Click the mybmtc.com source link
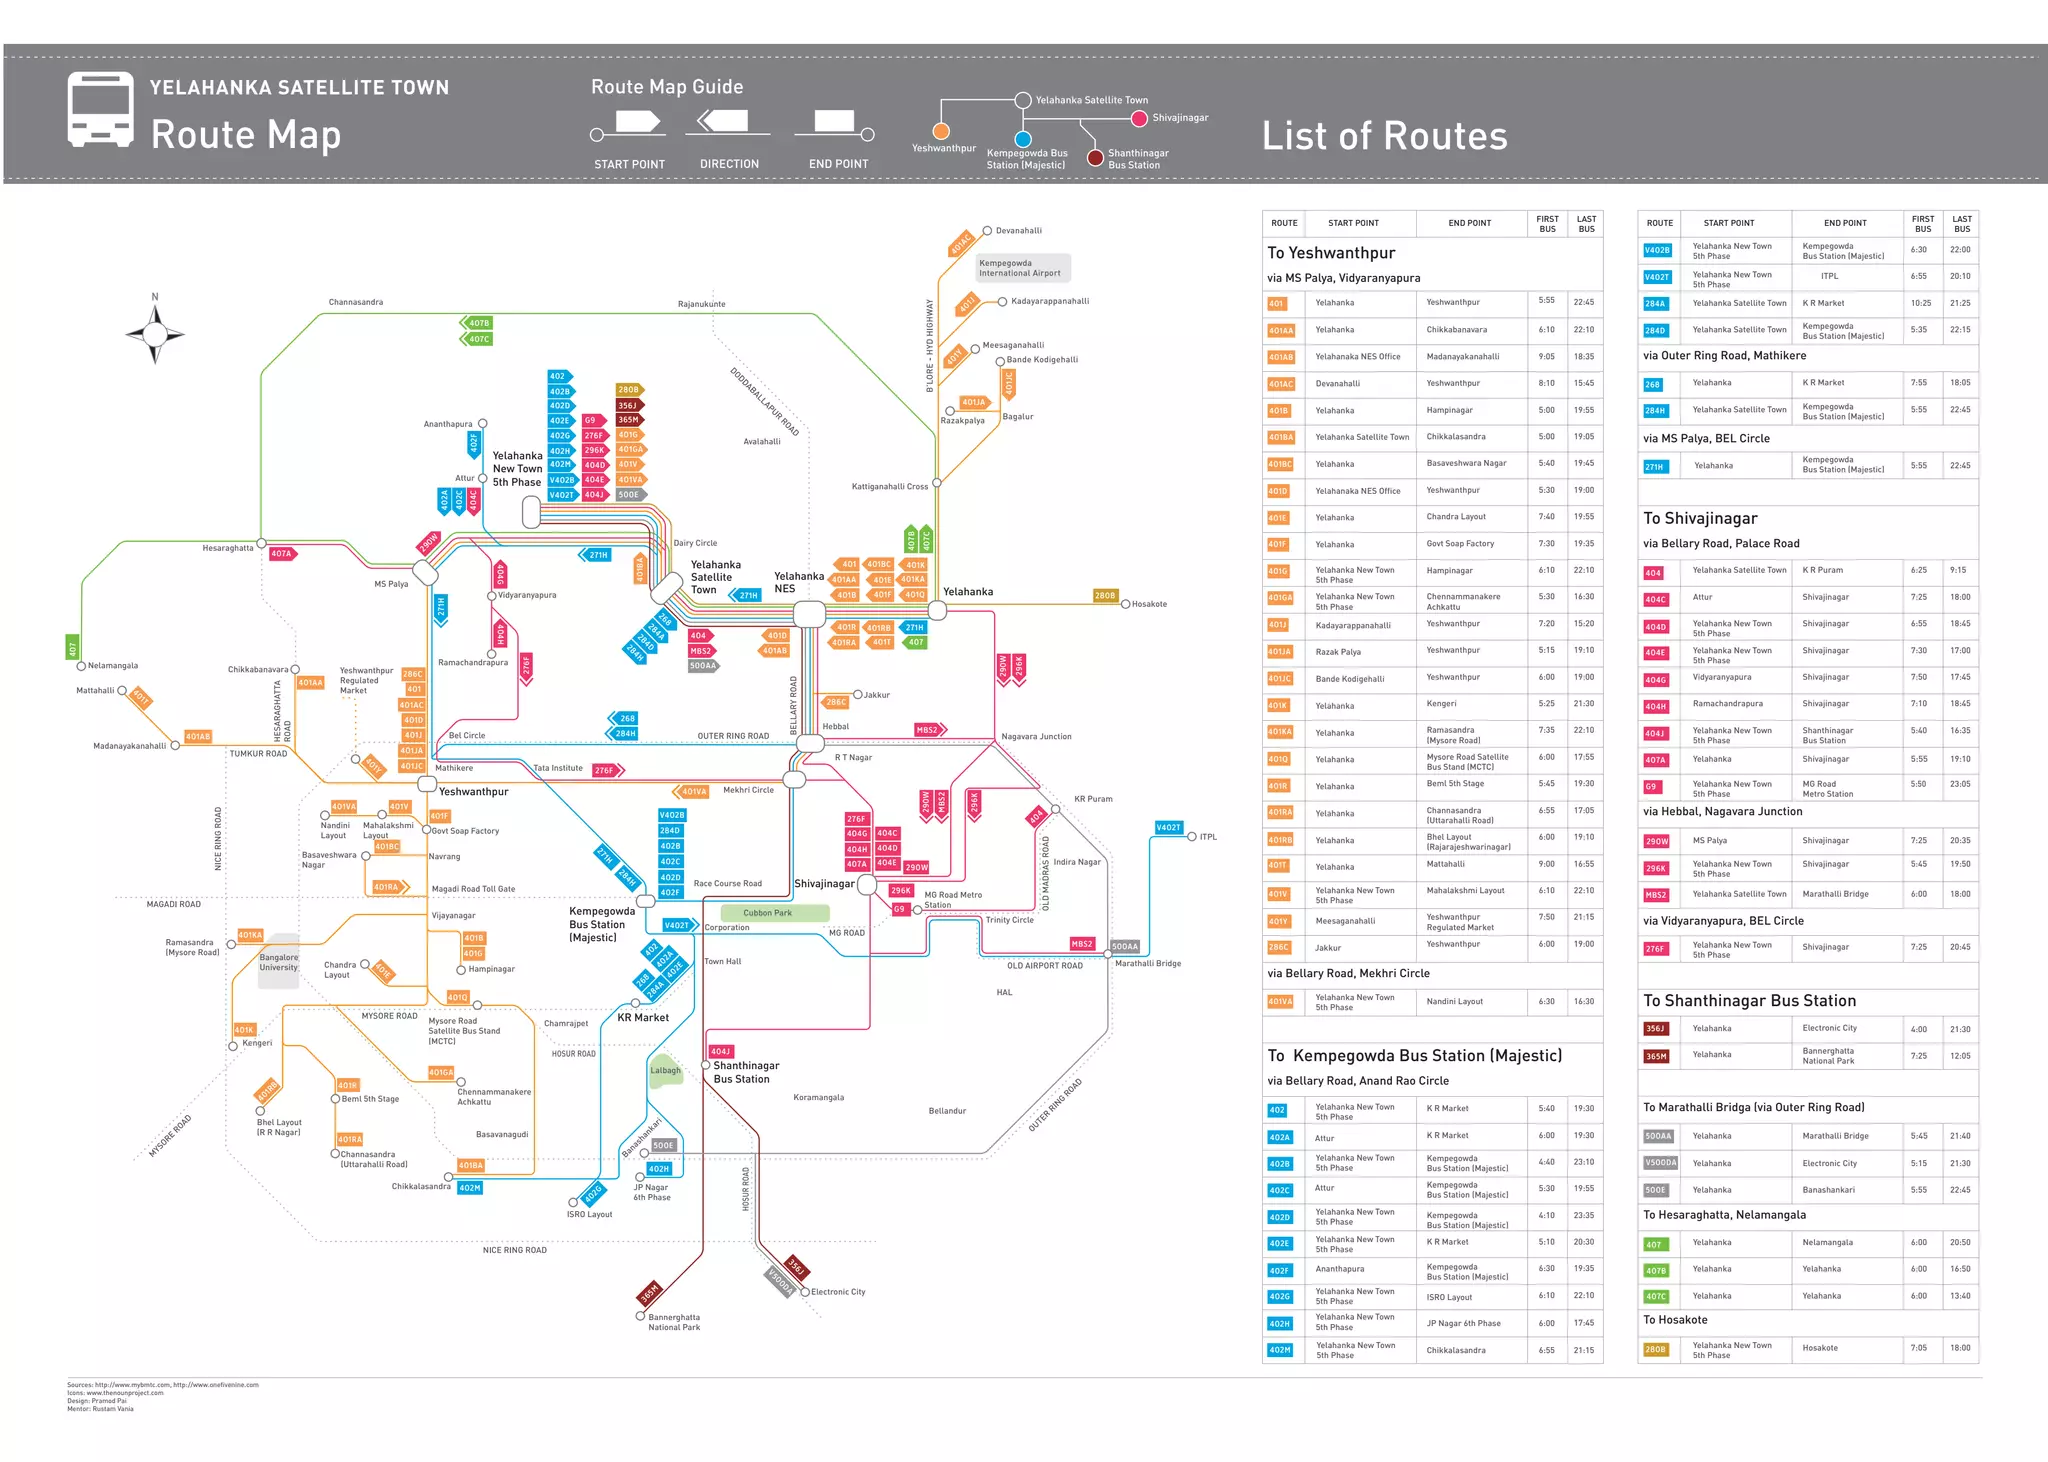This screenshot has height=1462, width=2048. (x=132, y=1385)
